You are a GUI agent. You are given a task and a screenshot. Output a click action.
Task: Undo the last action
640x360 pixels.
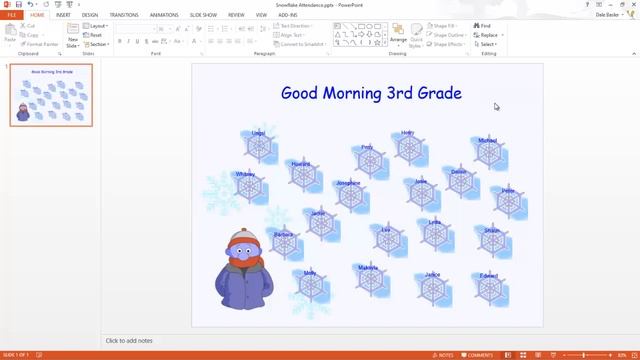pos(30,4)
